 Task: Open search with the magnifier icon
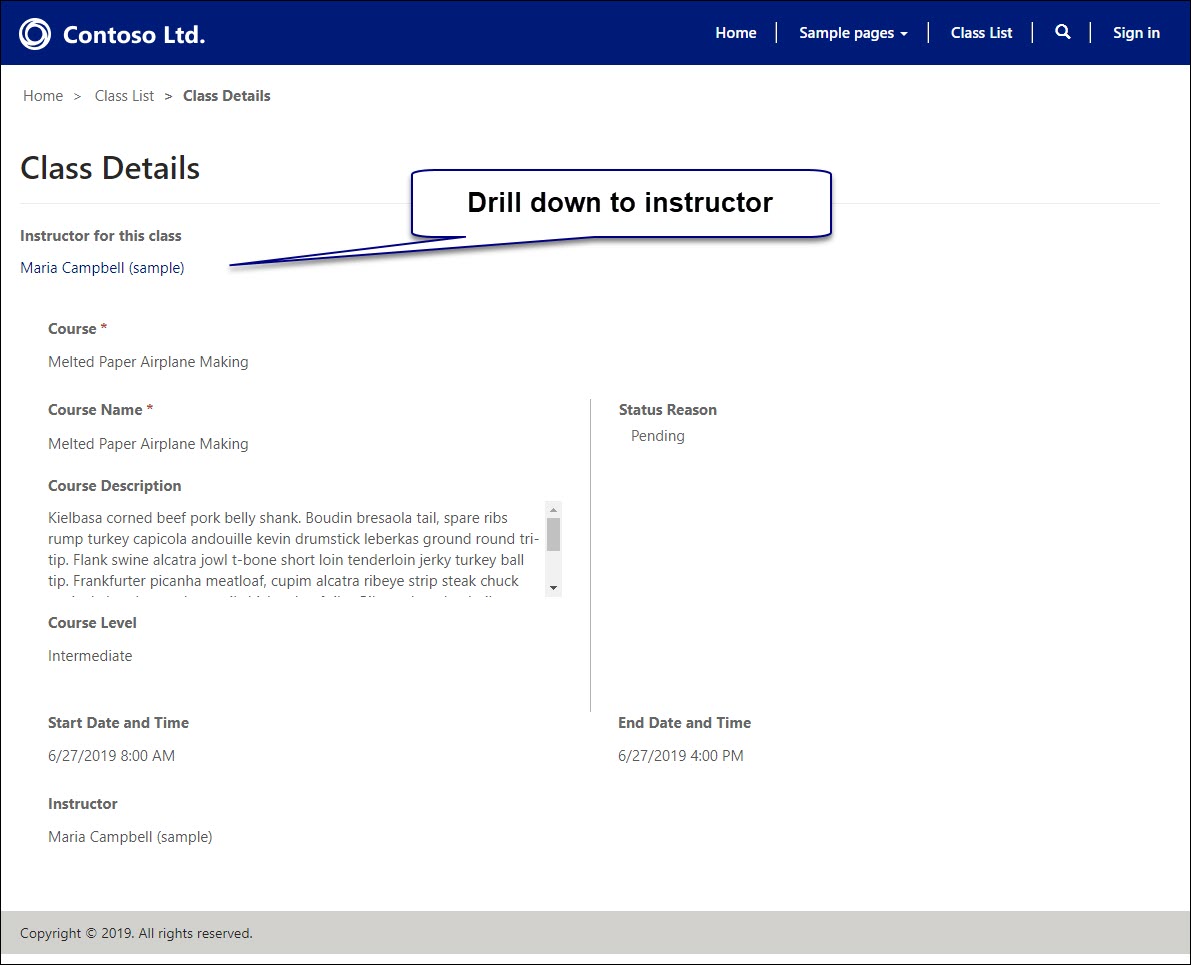tap(1062, 33)
